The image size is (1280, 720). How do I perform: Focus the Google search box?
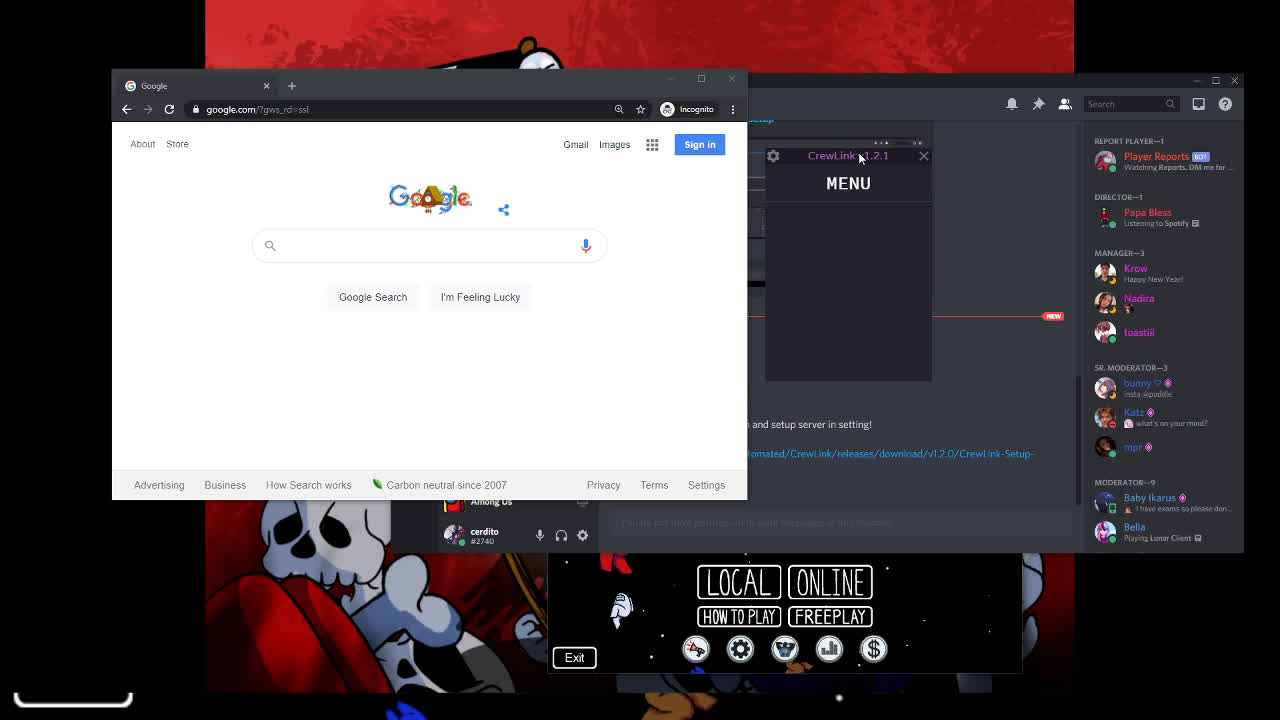[x=429, y=246]
